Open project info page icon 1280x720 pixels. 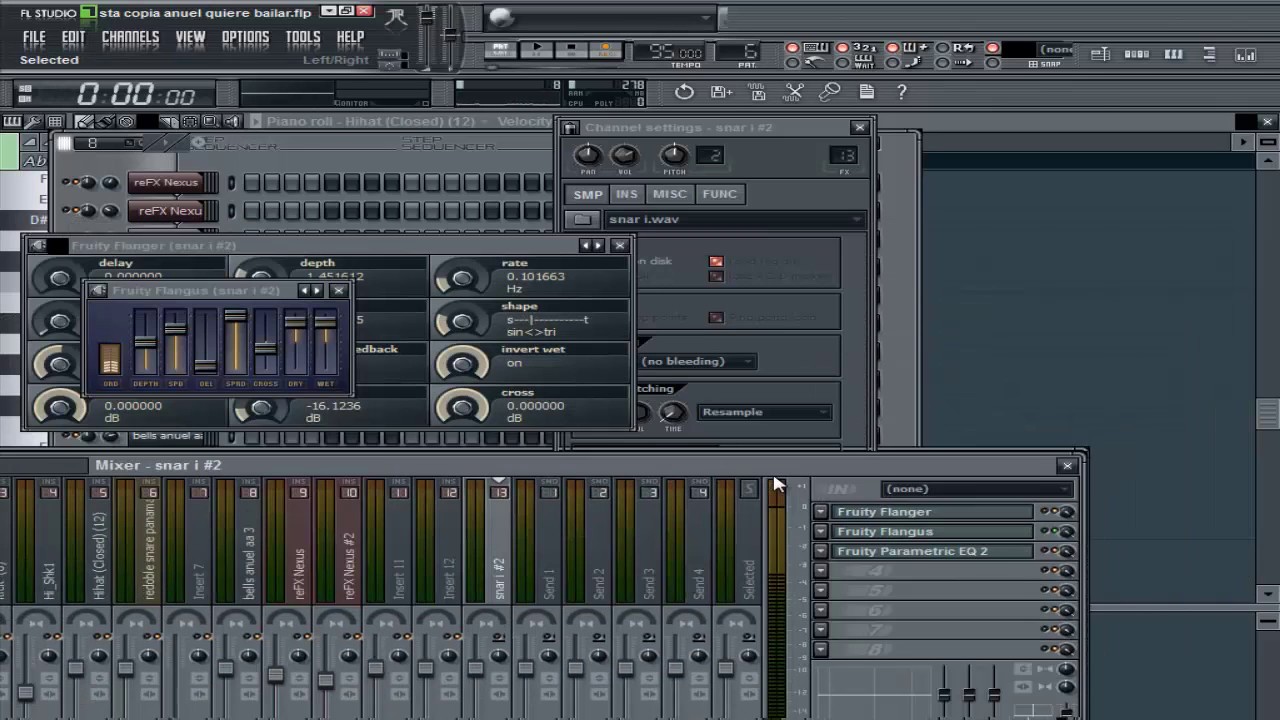coord(866,92)
